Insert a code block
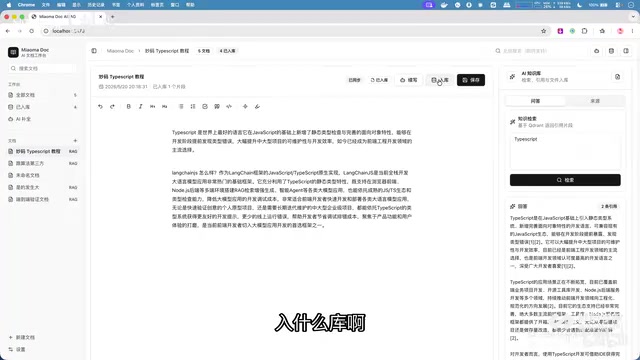This screenshot has width=640, height=360. click(229, 107)
